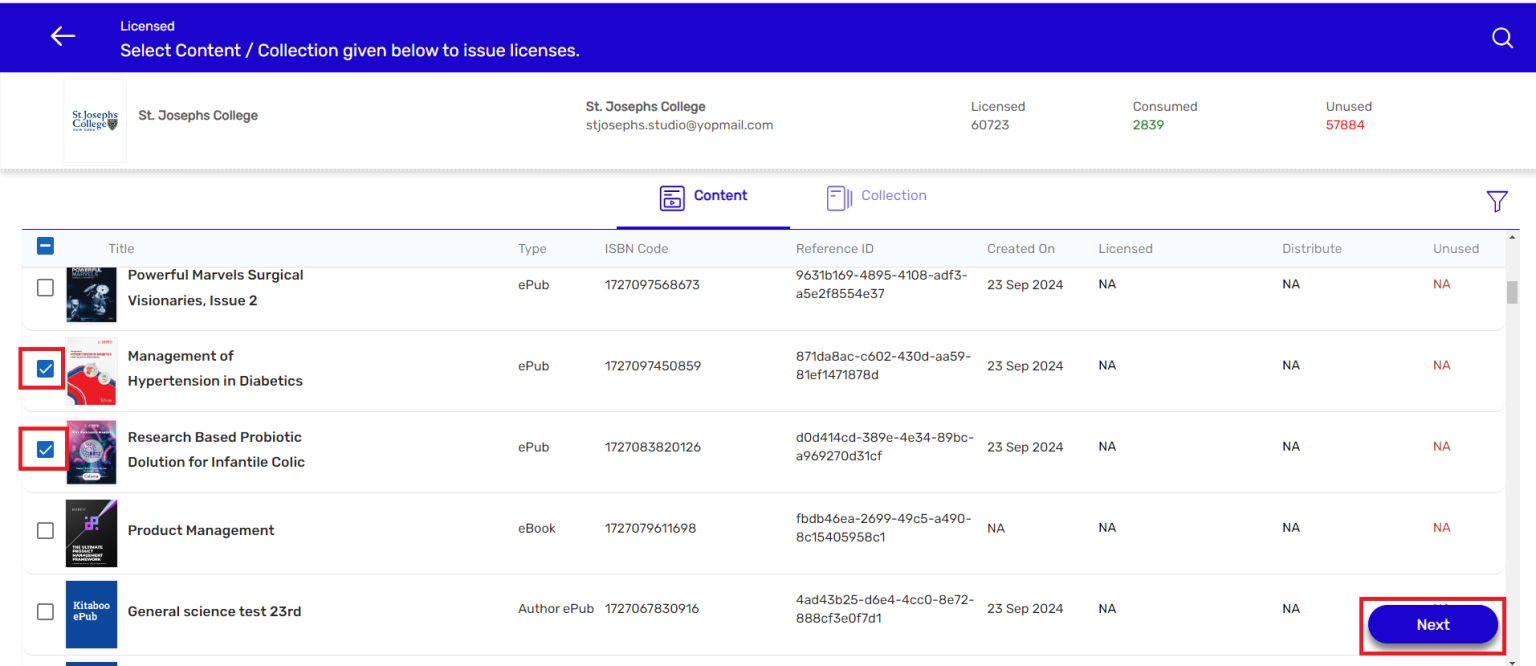The width and height of the screenshot is (1536, 666).
Task: Click reference ID starting fbdb46ea
Action: (x=884, y=528)
